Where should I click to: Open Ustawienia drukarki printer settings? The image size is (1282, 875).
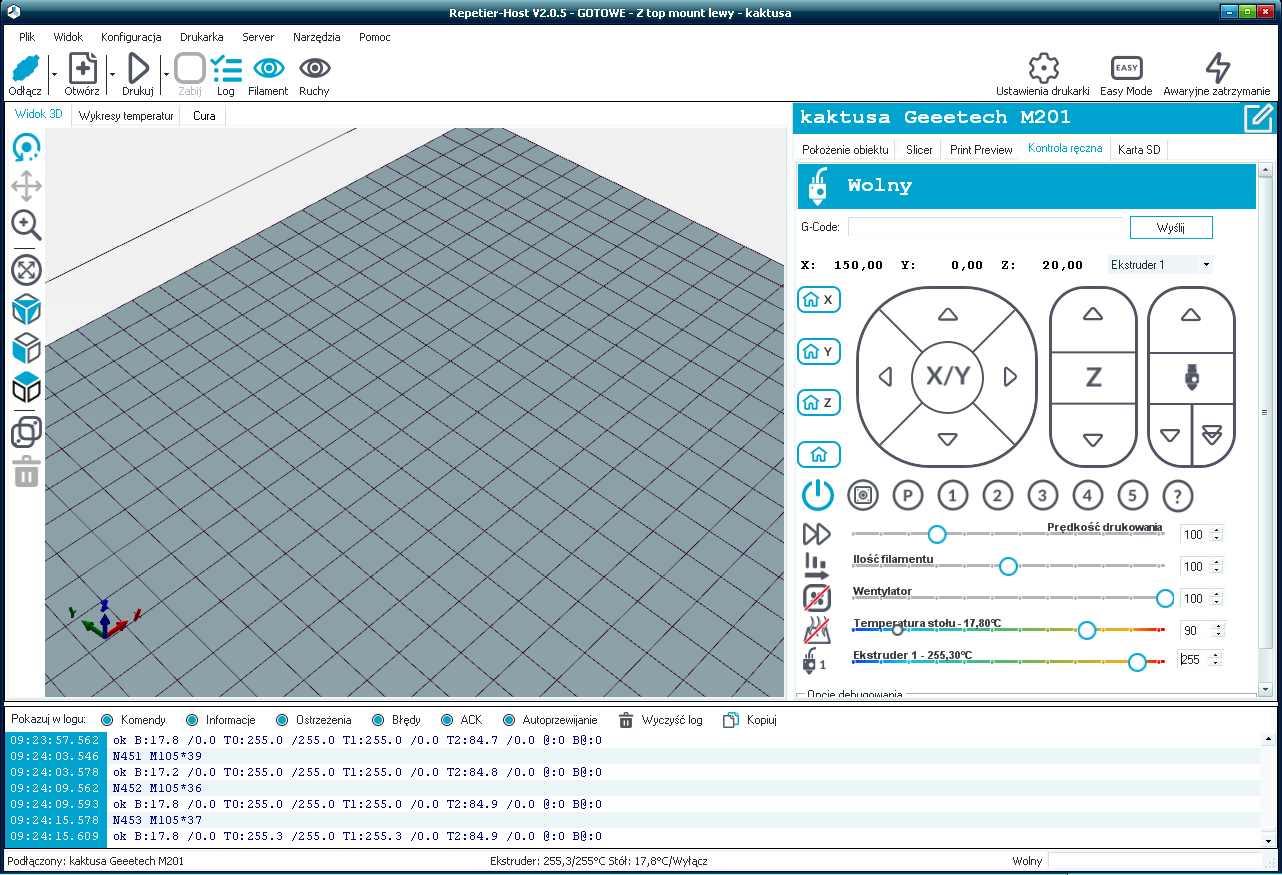1043,69
